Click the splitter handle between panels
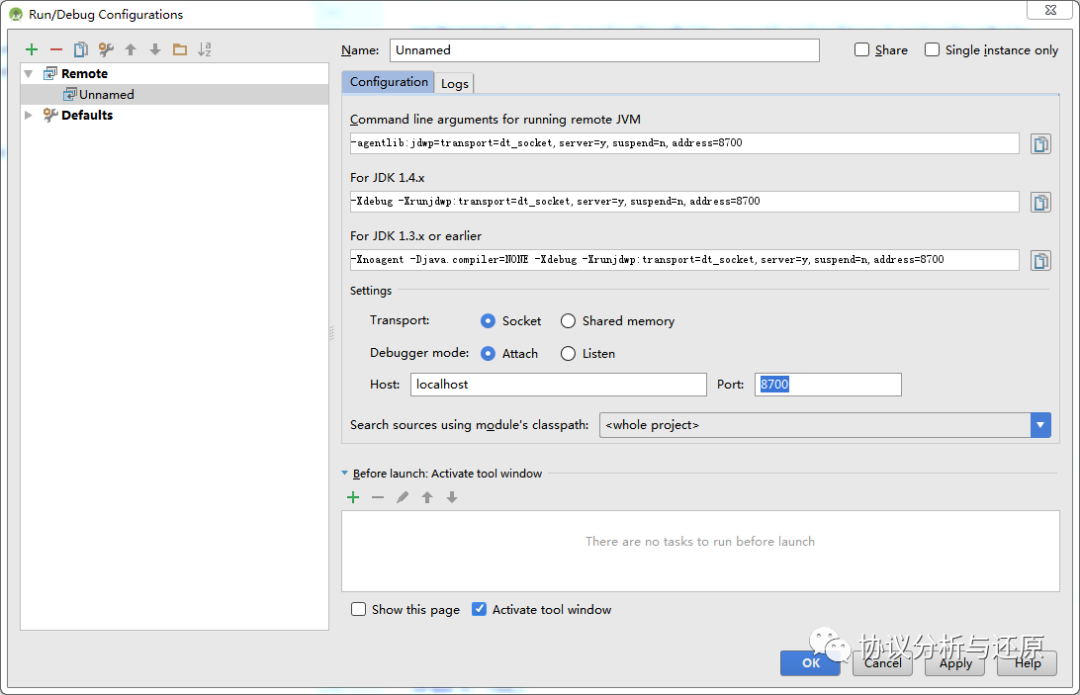Viewport: 1080px width, 695px height. (x=332, y=333)
